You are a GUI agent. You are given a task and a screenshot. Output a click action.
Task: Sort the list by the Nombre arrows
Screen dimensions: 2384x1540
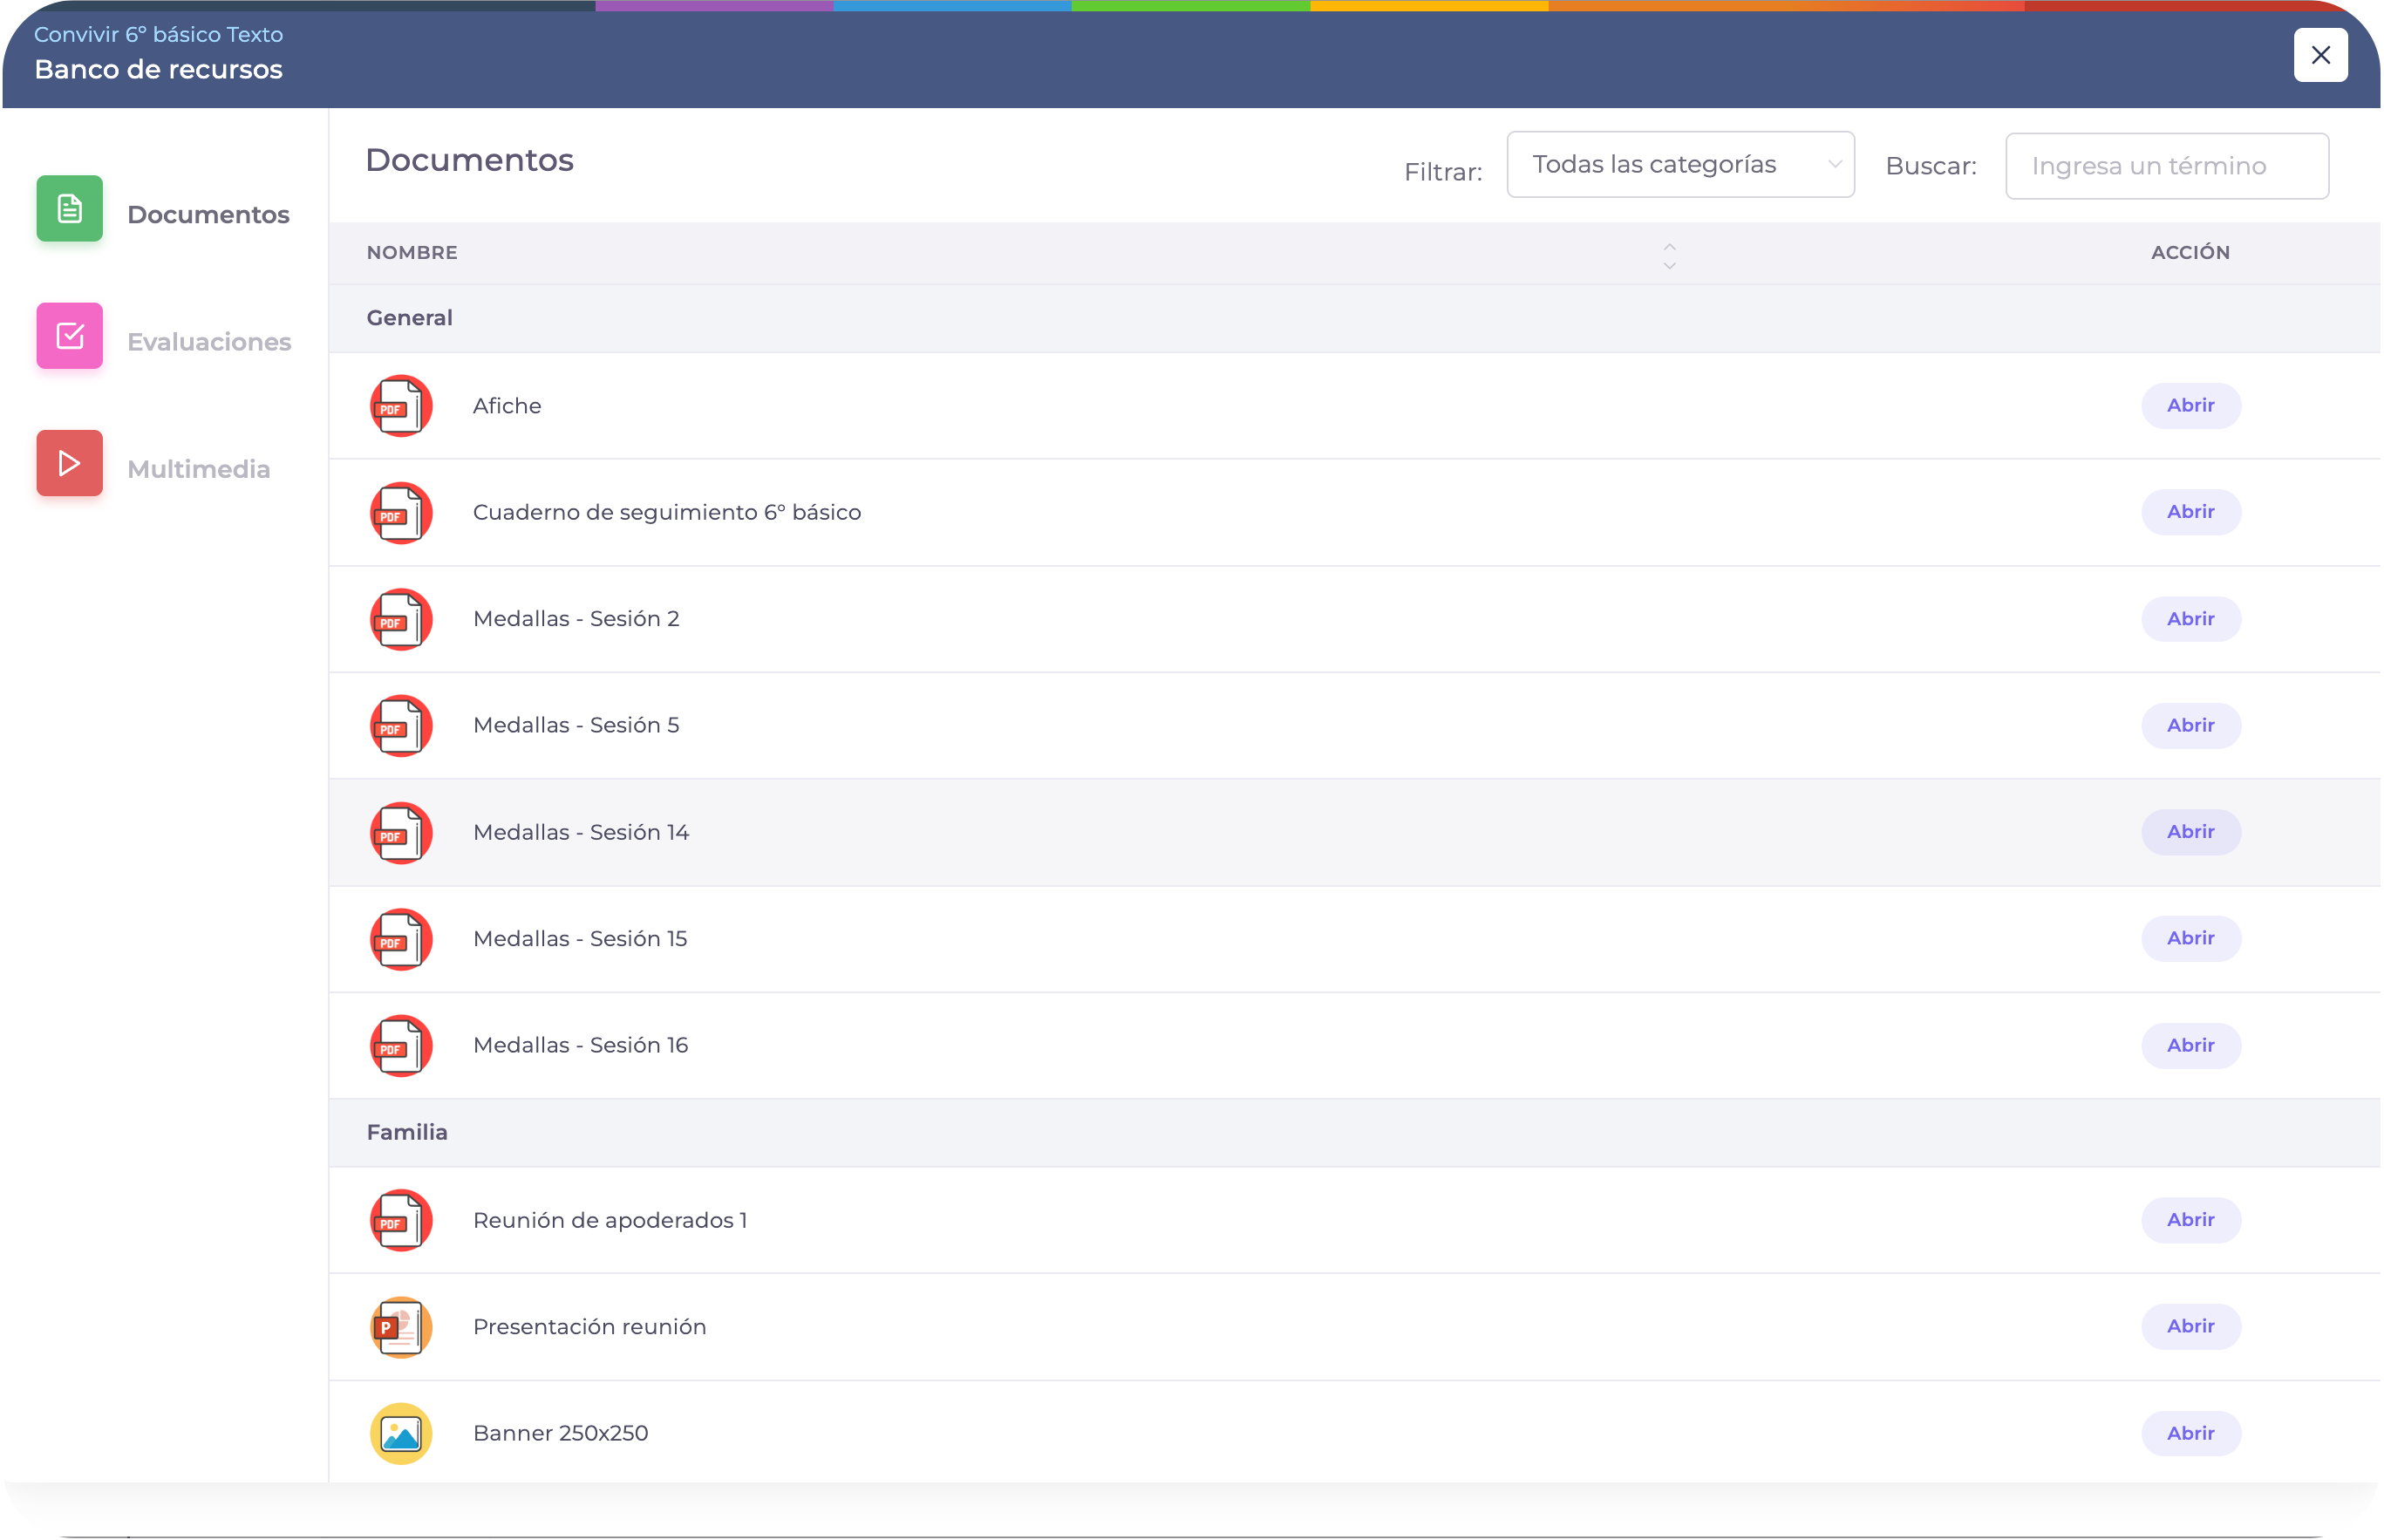tap(1669, 255)
